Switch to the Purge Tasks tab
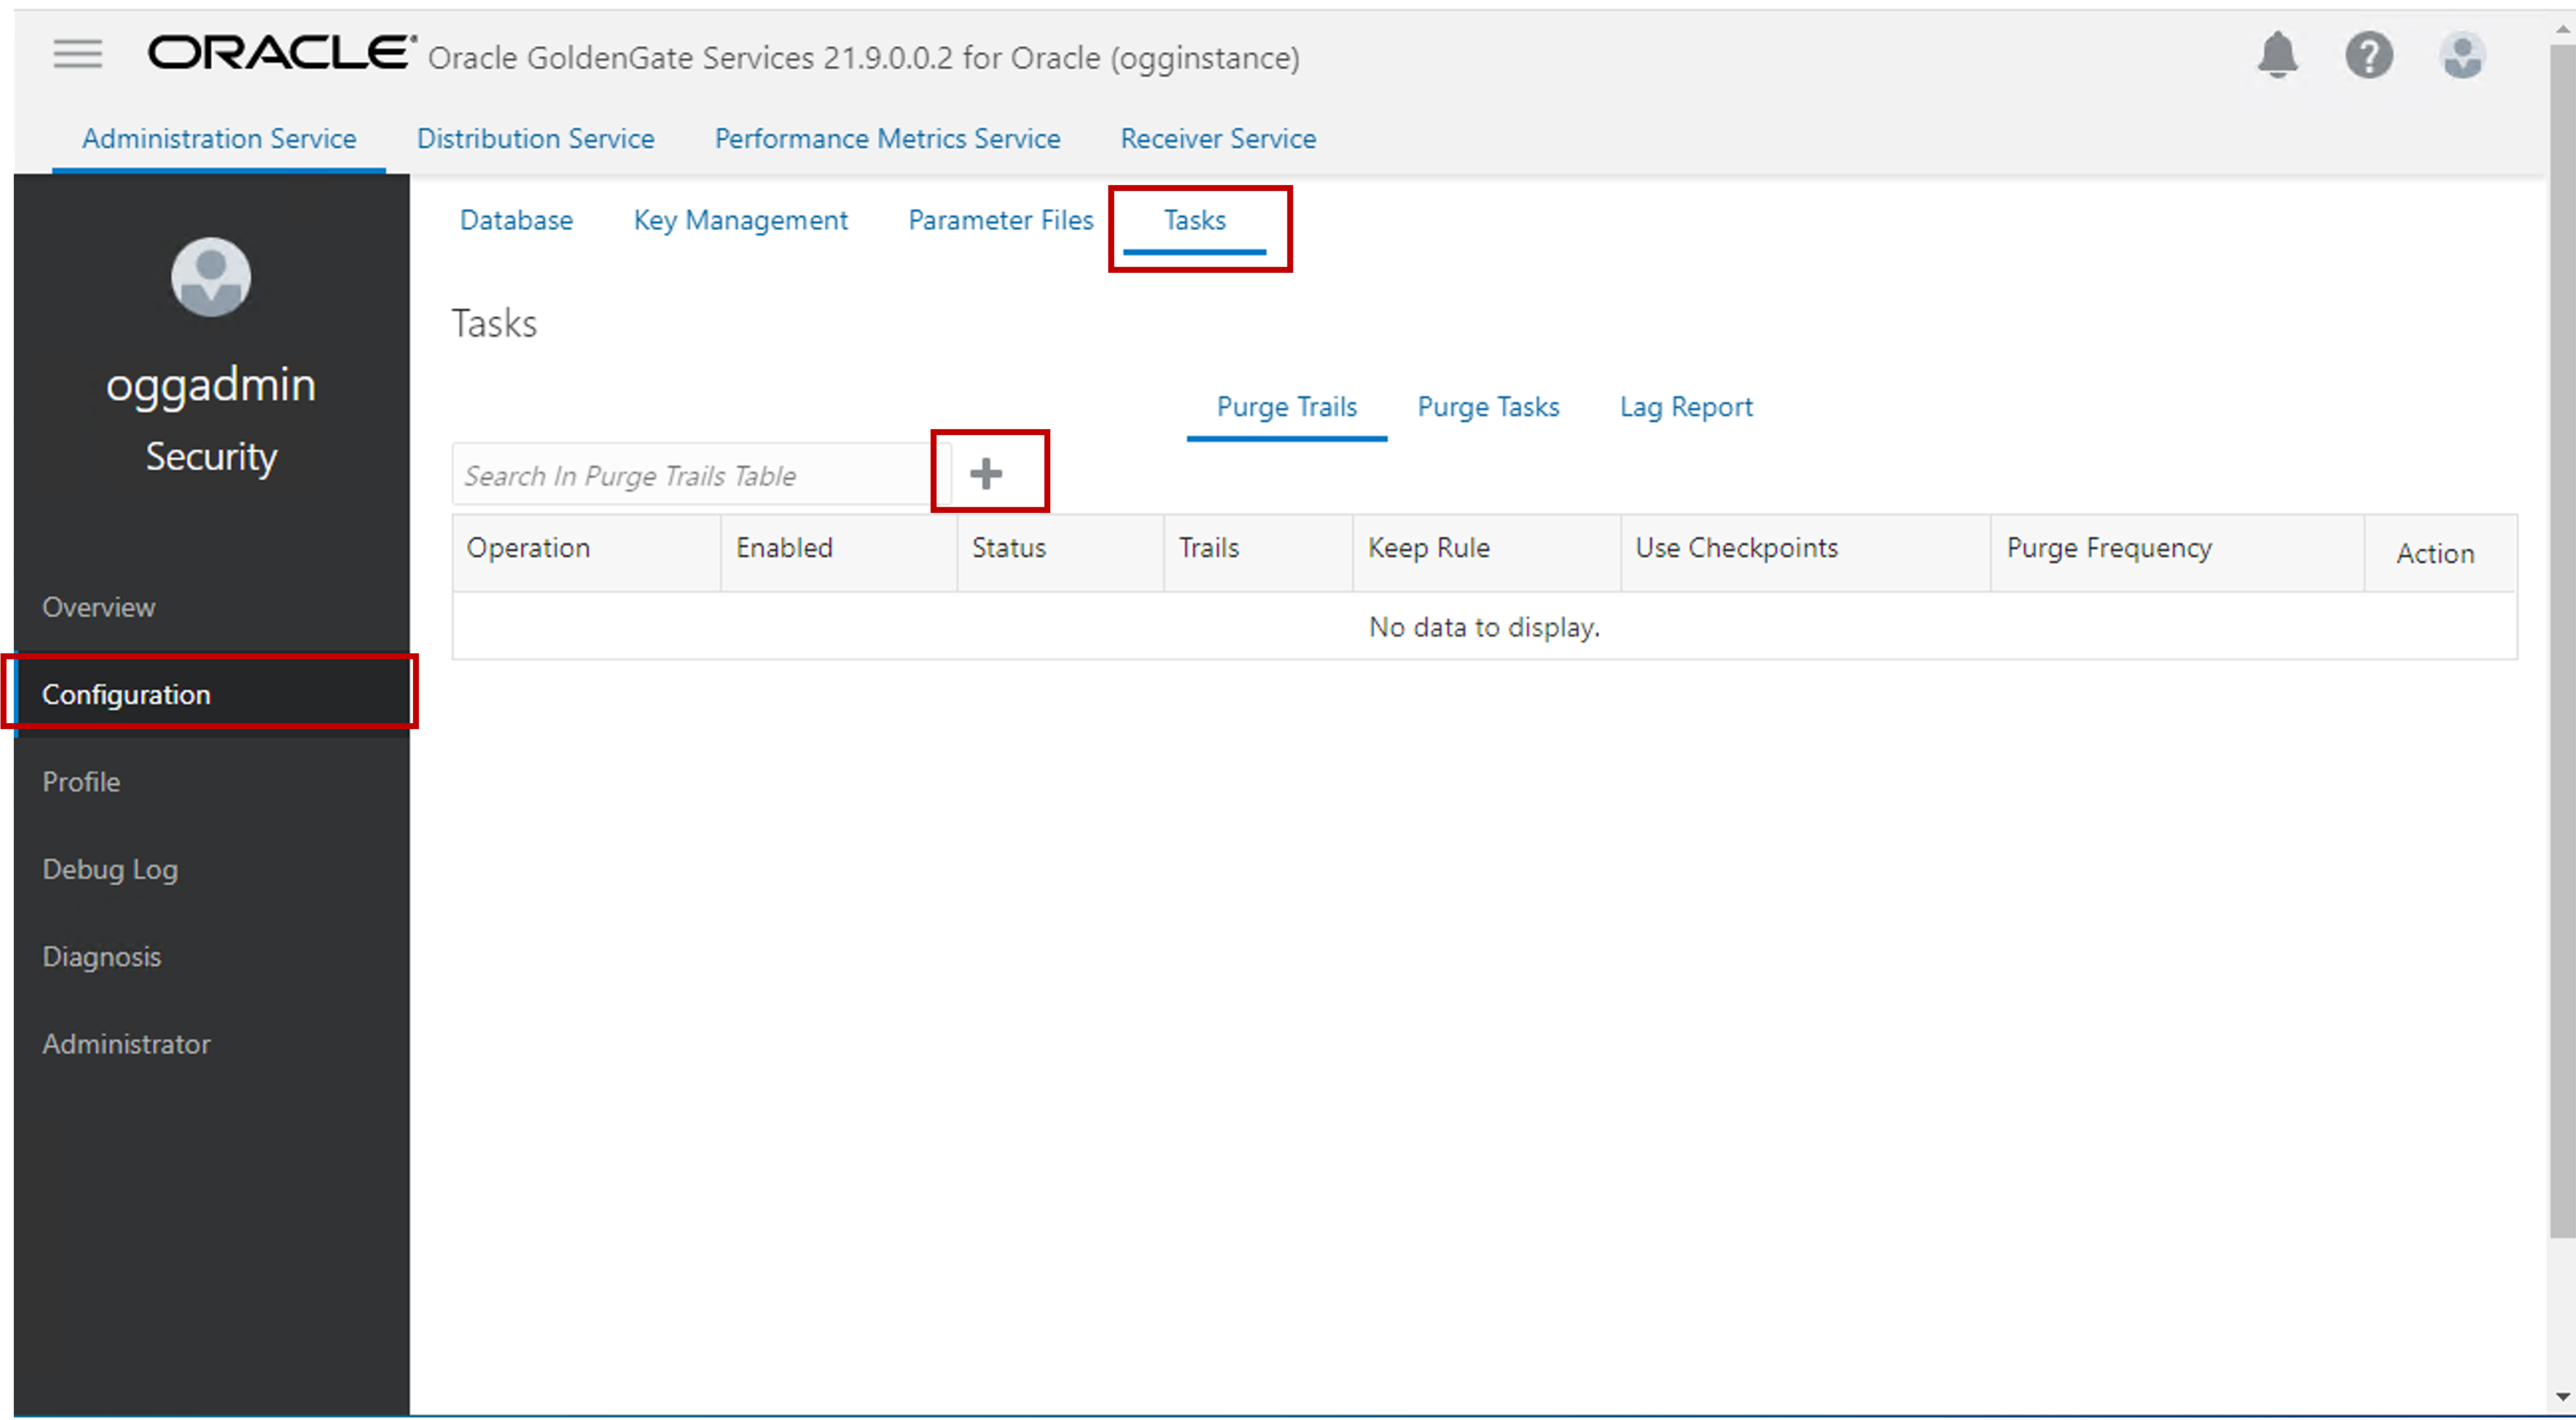 pyautogui.click(x=1488, y=406)
